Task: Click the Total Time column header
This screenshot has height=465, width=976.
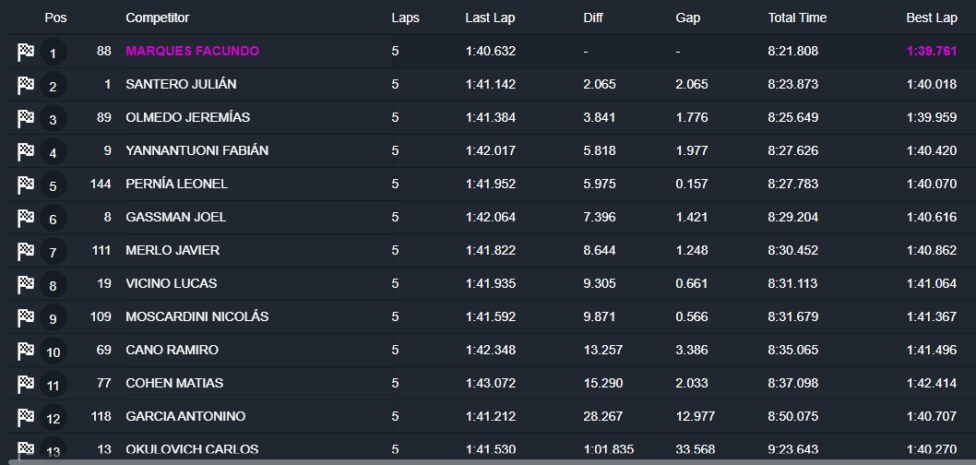Action: pos(797,18)
